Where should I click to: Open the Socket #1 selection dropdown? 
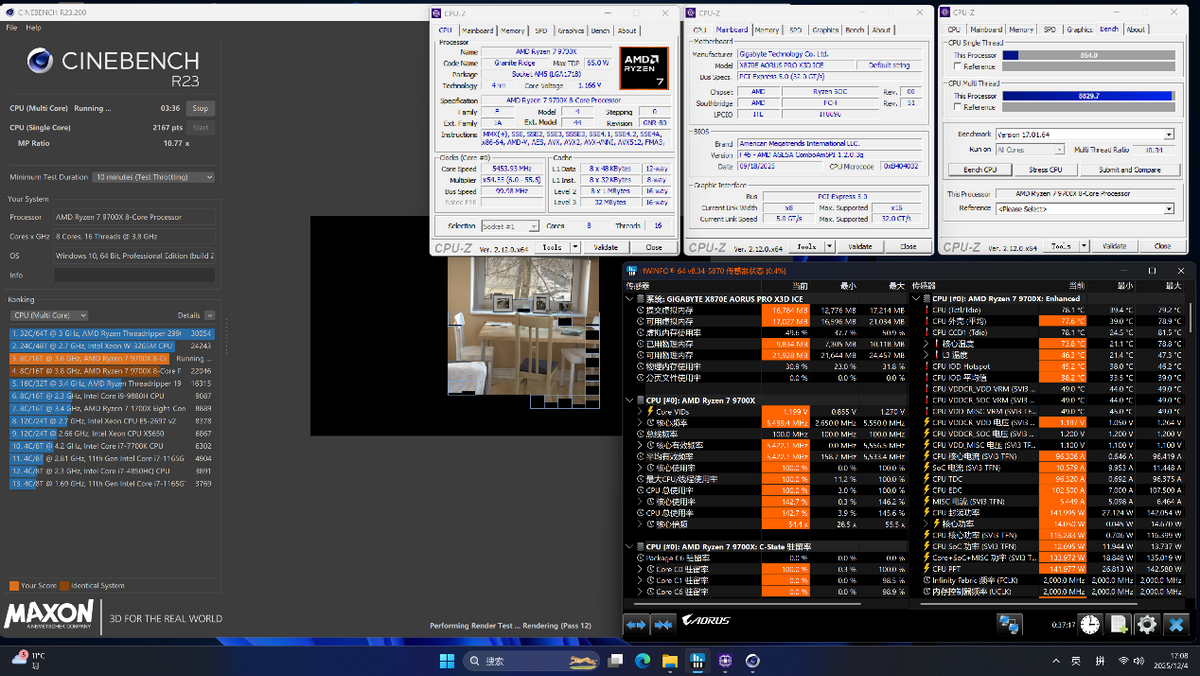(508, 227)
